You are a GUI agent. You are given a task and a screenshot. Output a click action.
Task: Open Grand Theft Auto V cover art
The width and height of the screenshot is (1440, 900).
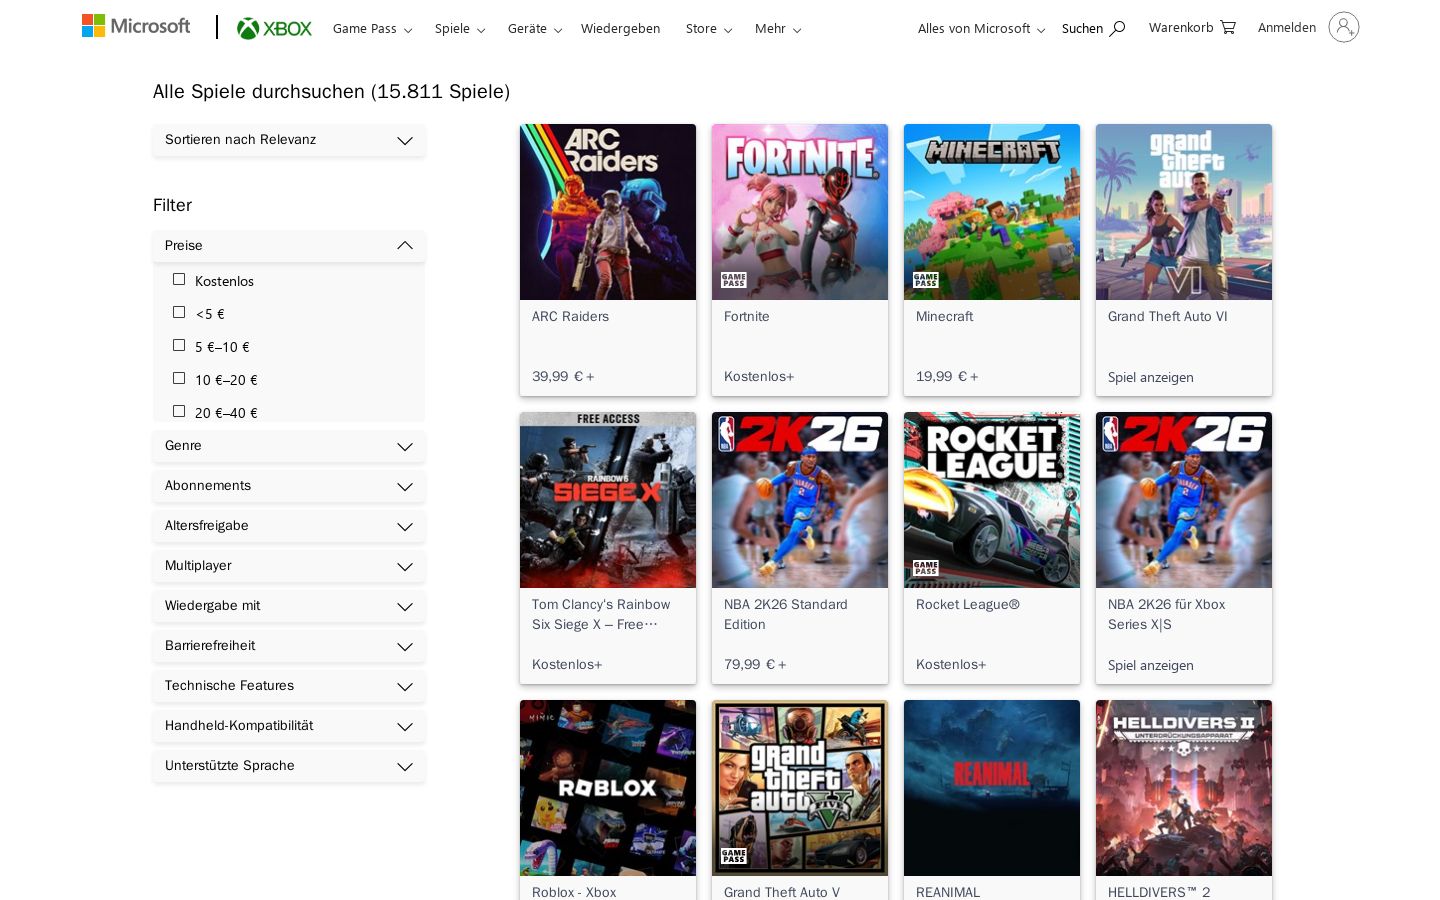800,788
